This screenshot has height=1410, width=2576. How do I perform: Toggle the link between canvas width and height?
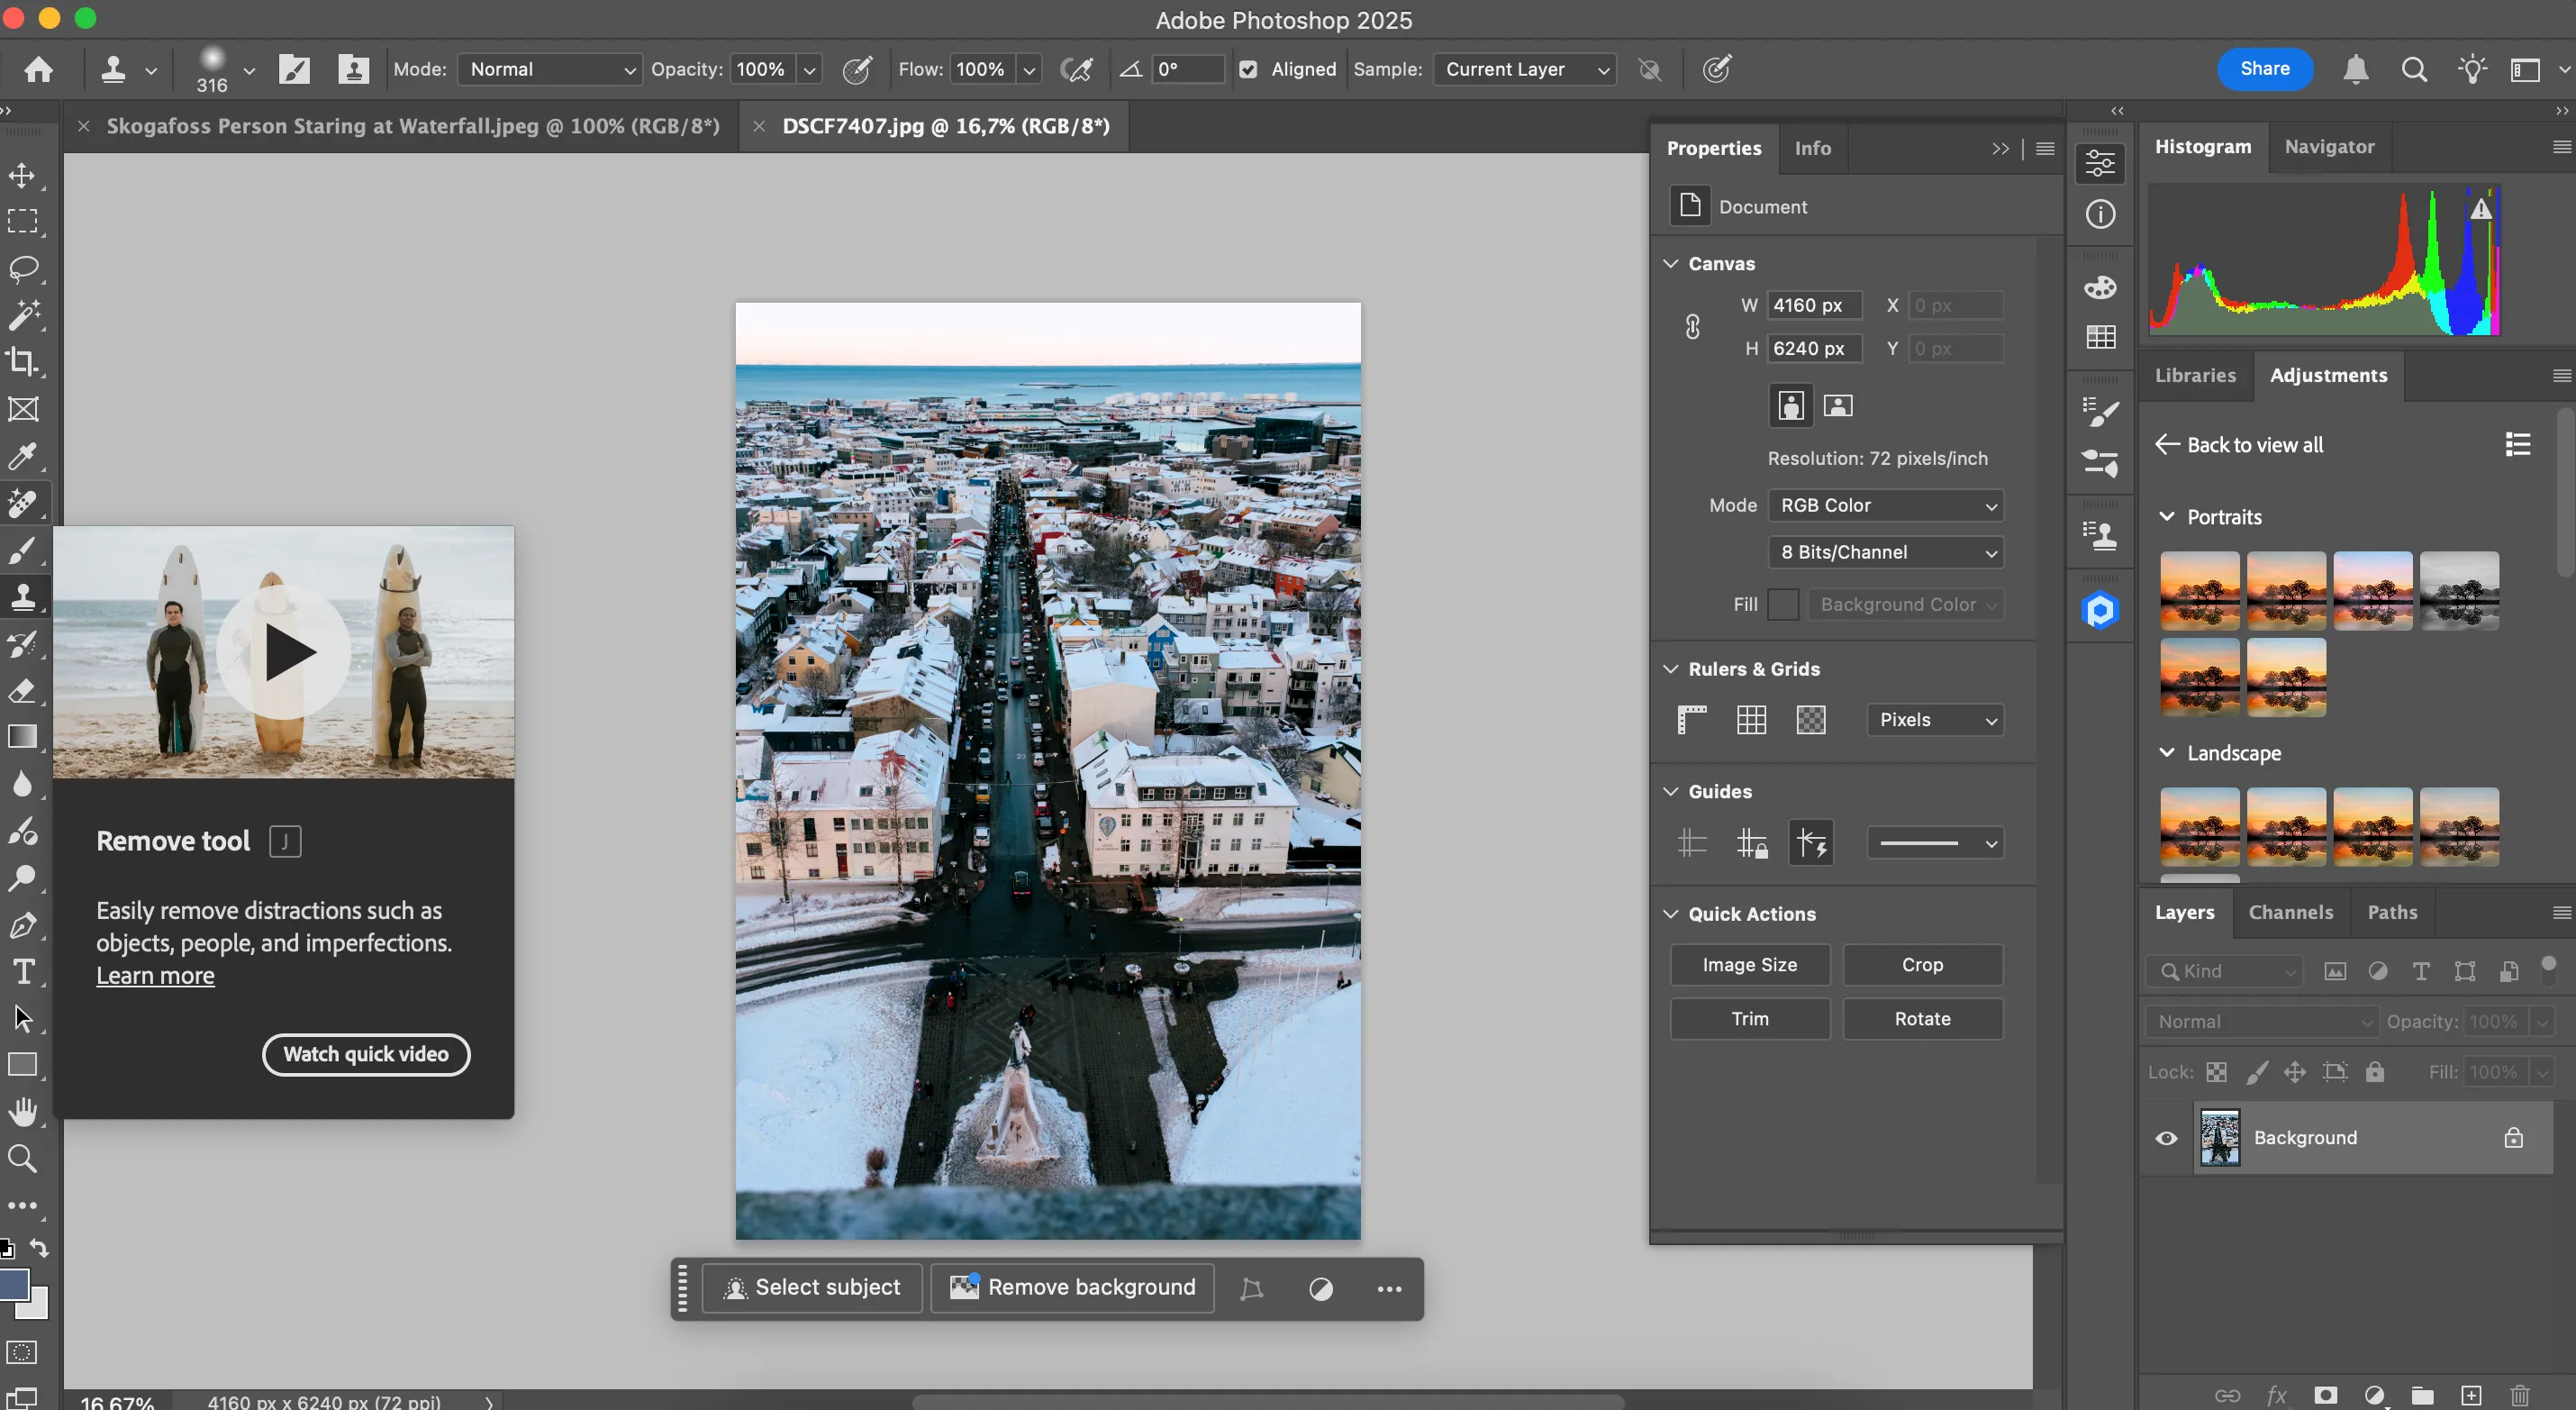(1693, 326)
